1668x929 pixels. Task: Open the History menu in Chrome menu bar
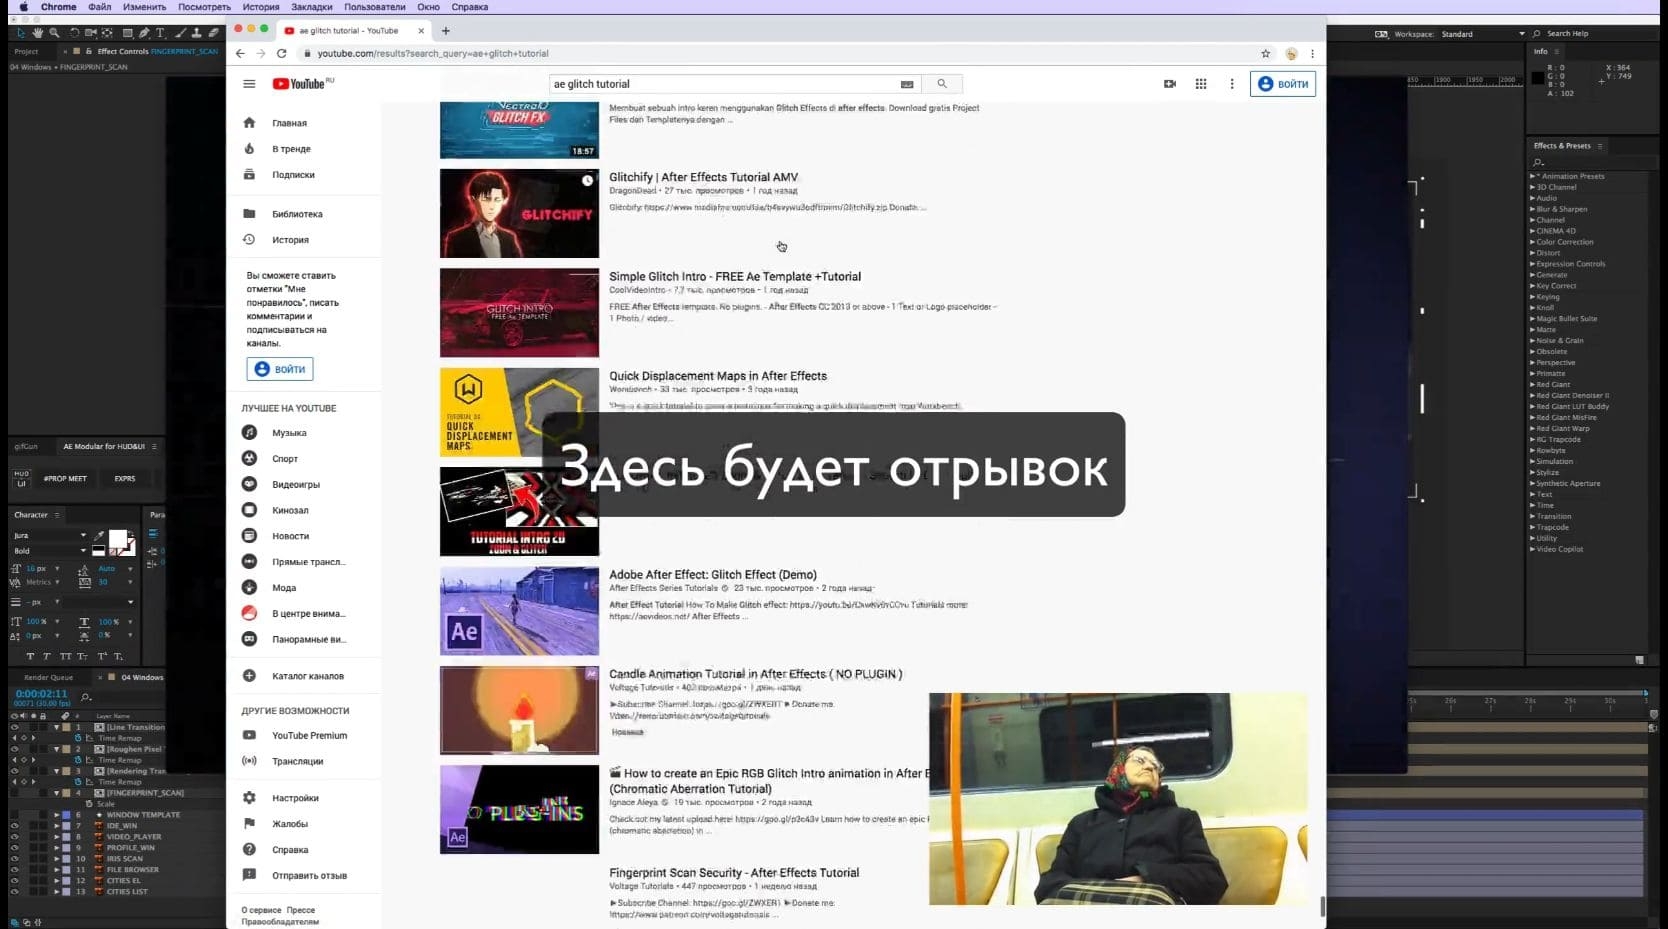[260, 7]
